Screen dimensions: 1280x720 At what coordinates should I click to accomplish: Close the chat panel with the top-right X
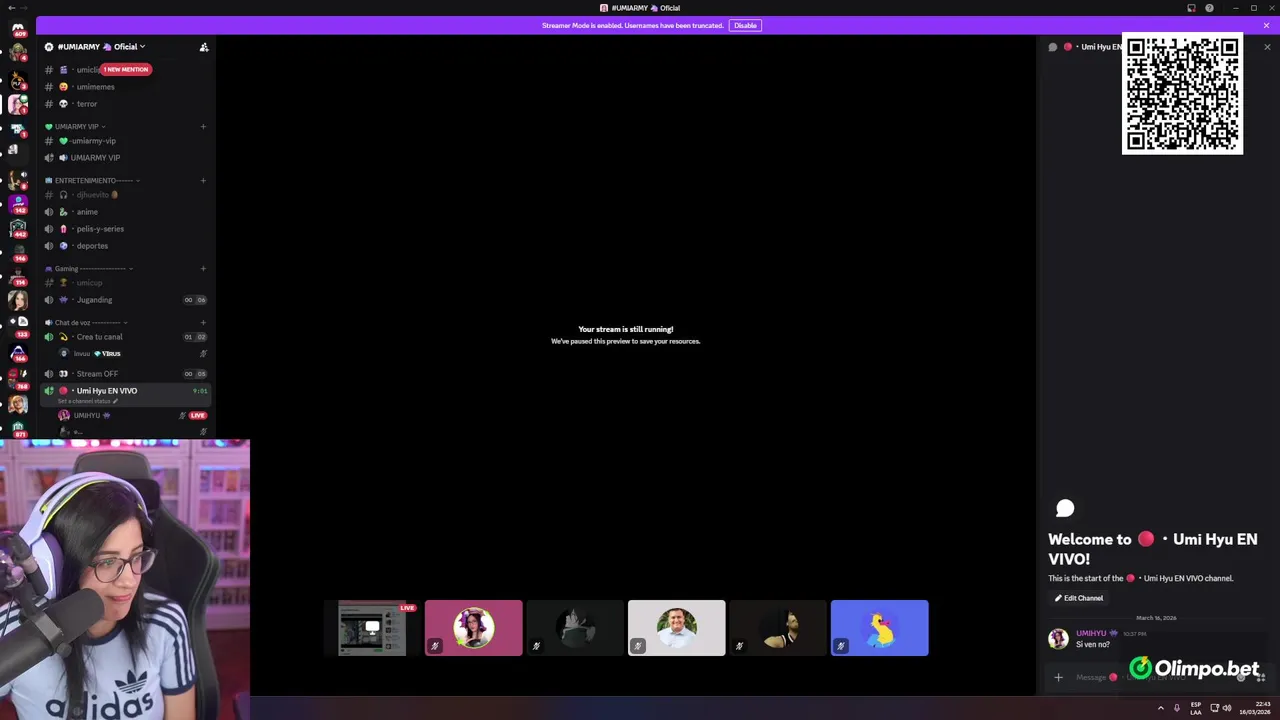click(1267, 47)
